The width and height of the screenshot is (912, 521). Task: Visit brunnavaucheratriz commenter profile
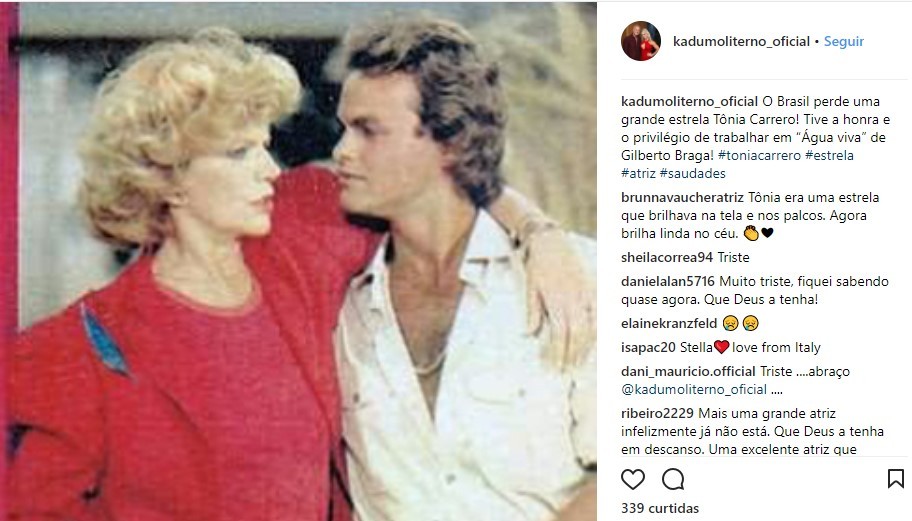pyautogui.click(x=682, y=198)
